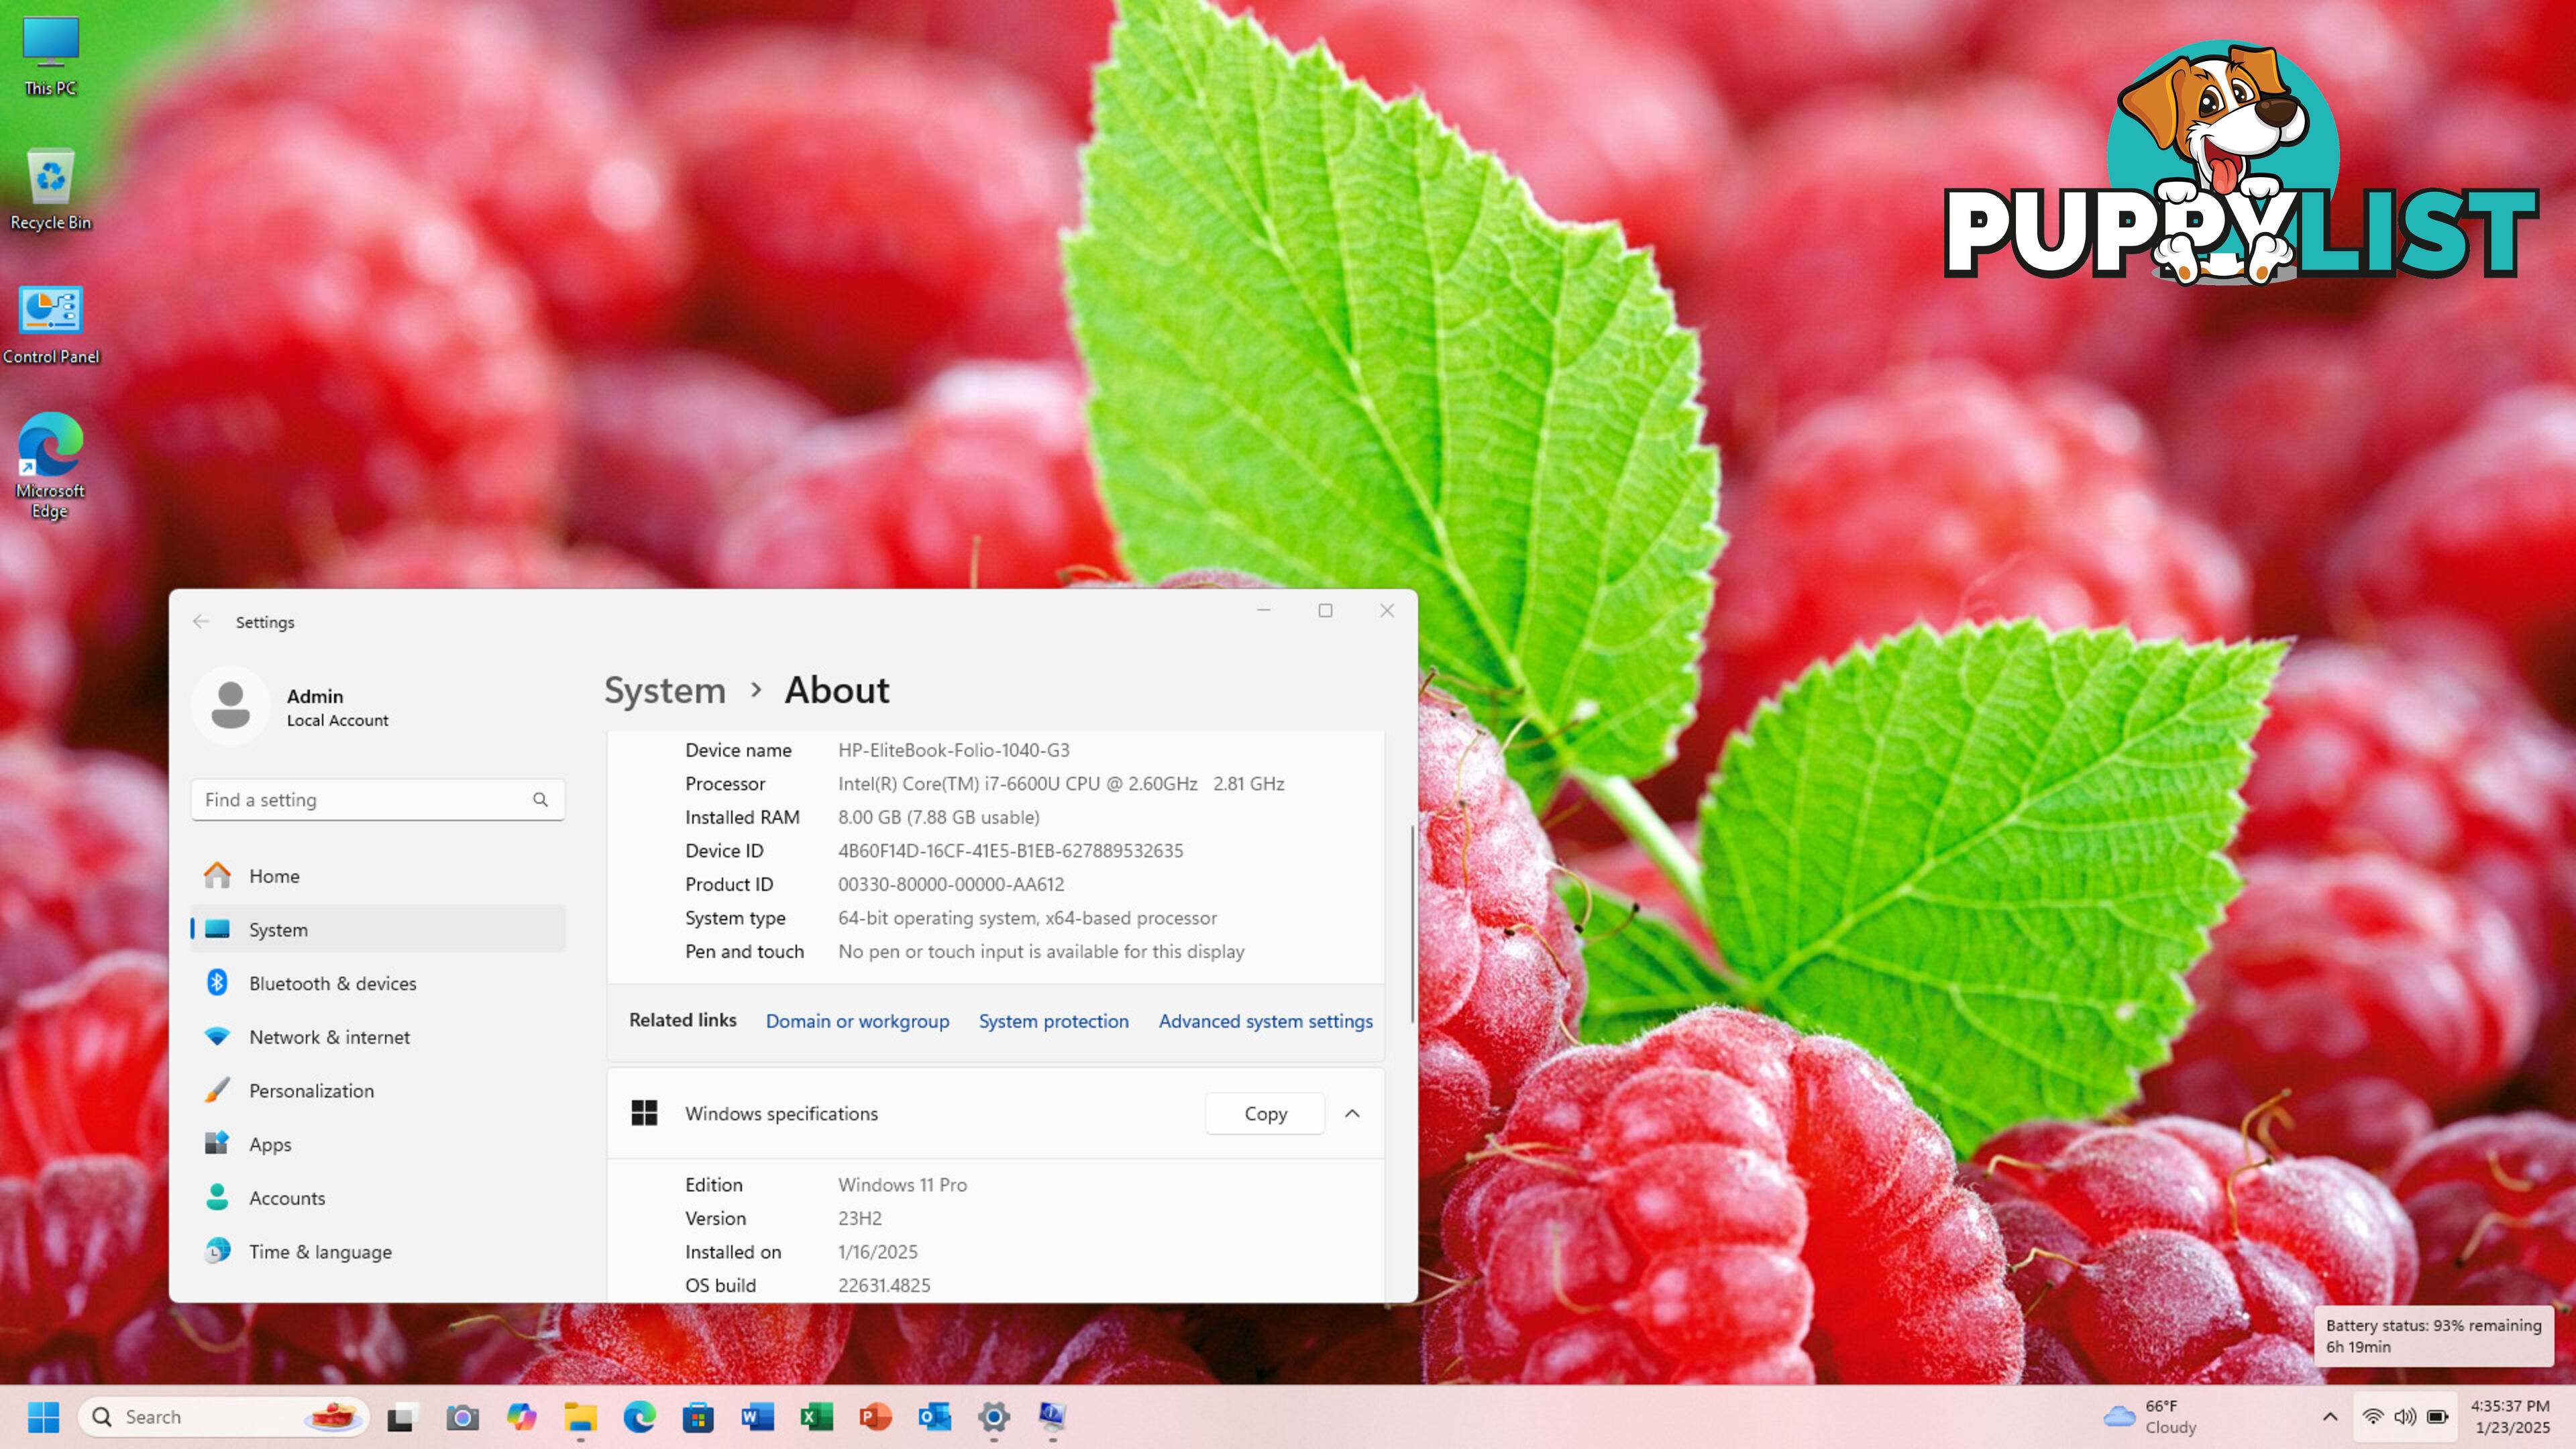Launch Microsoft Edge from the desktop shortcut
2576x1449 pixels.
[50, 466]
